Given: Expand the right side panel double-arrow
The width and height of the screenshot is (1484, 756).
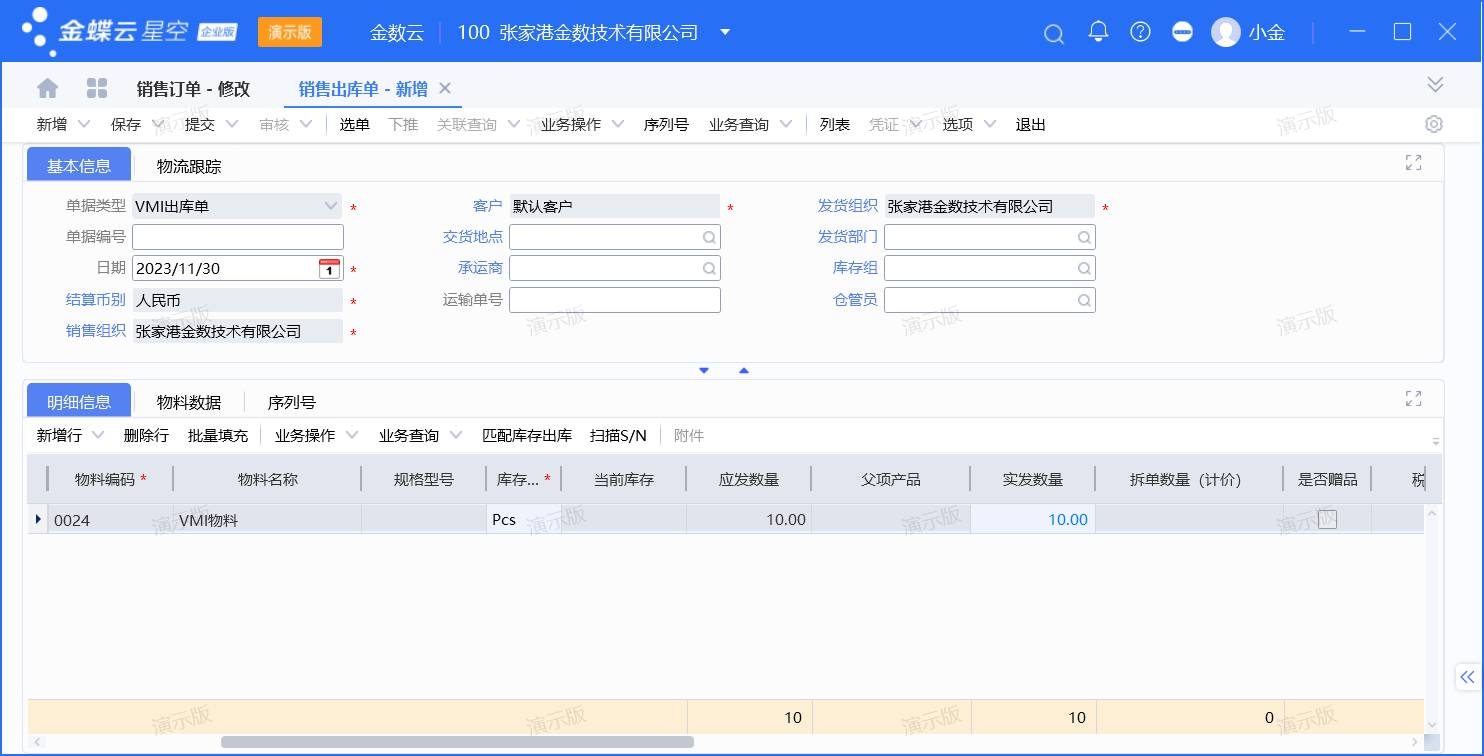Looking at the screenshot, I should tap(1467, 677).
